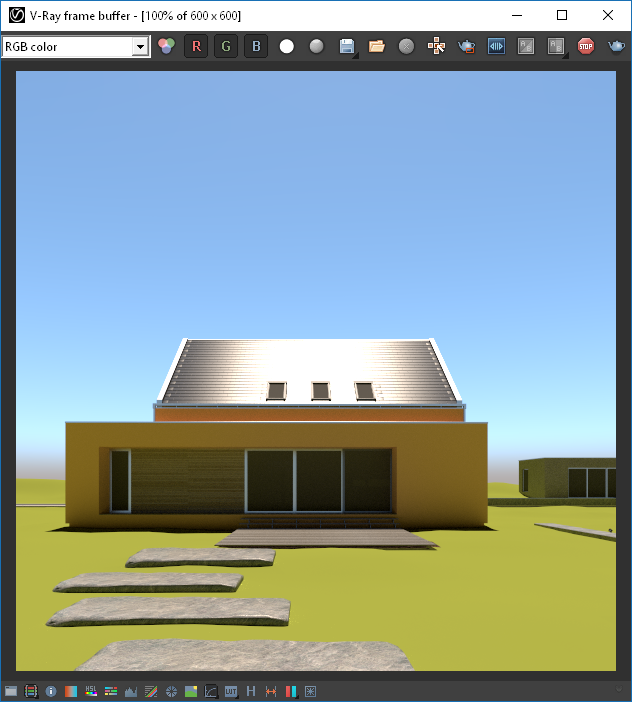
Task: Toggle stereo red/cyan view
Action: point(291,691)
